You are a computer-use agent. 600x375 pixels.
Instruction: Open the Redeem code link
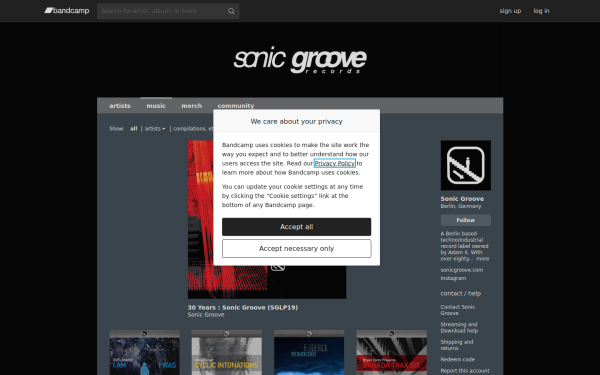click(x=458, y=359)
